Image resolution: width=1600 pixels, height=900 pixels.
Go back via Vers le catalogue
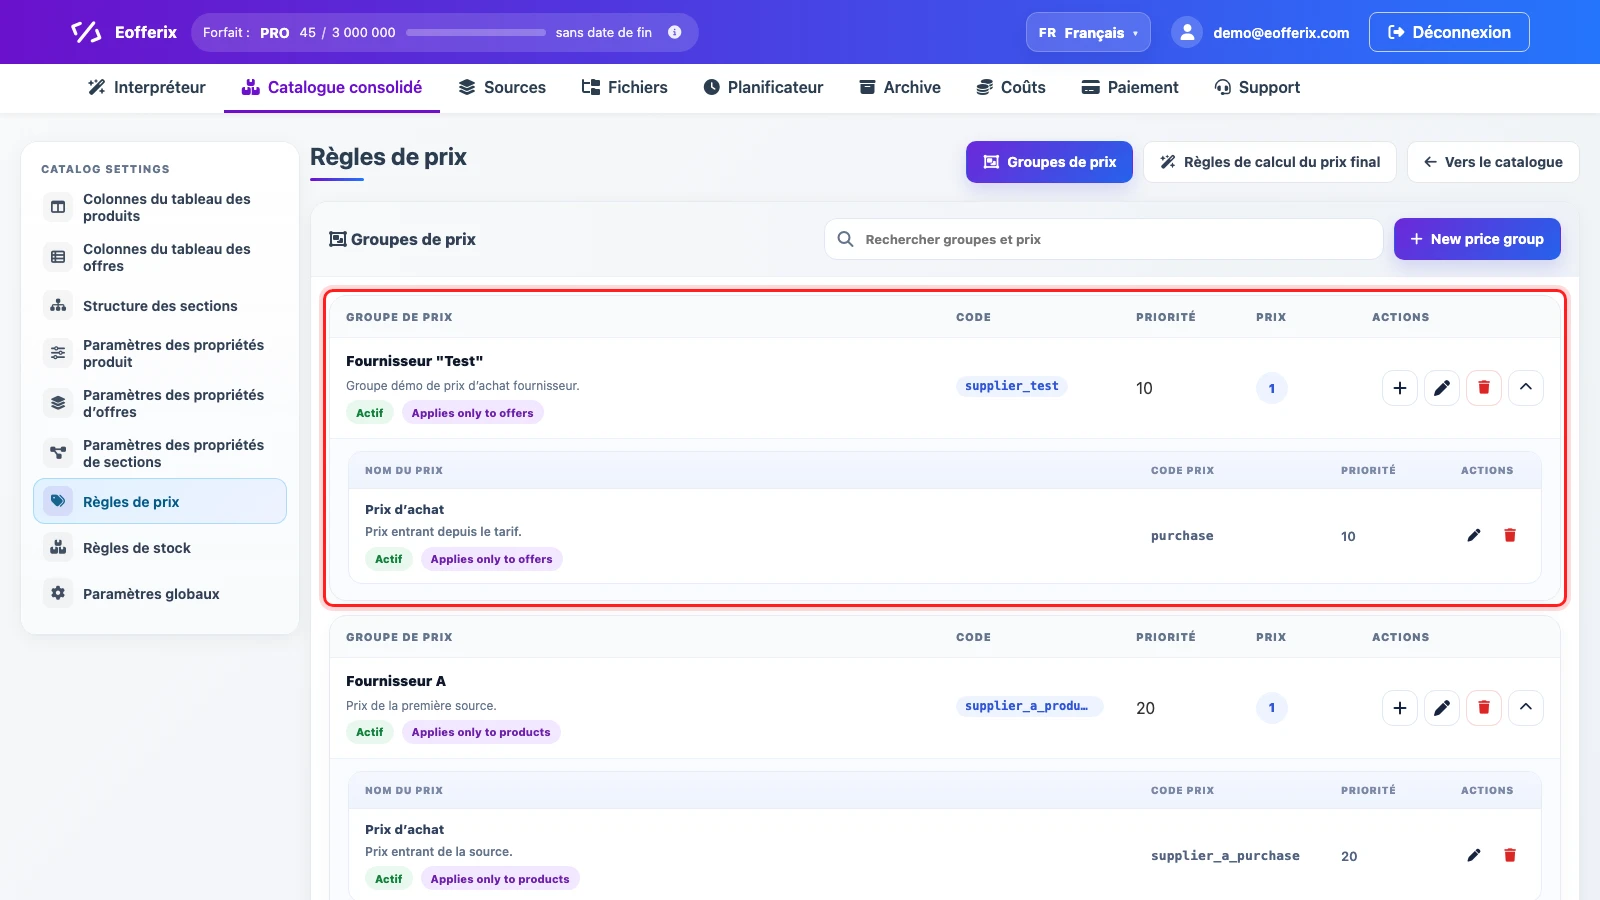pyautogui.click(x=1493, y=162)
